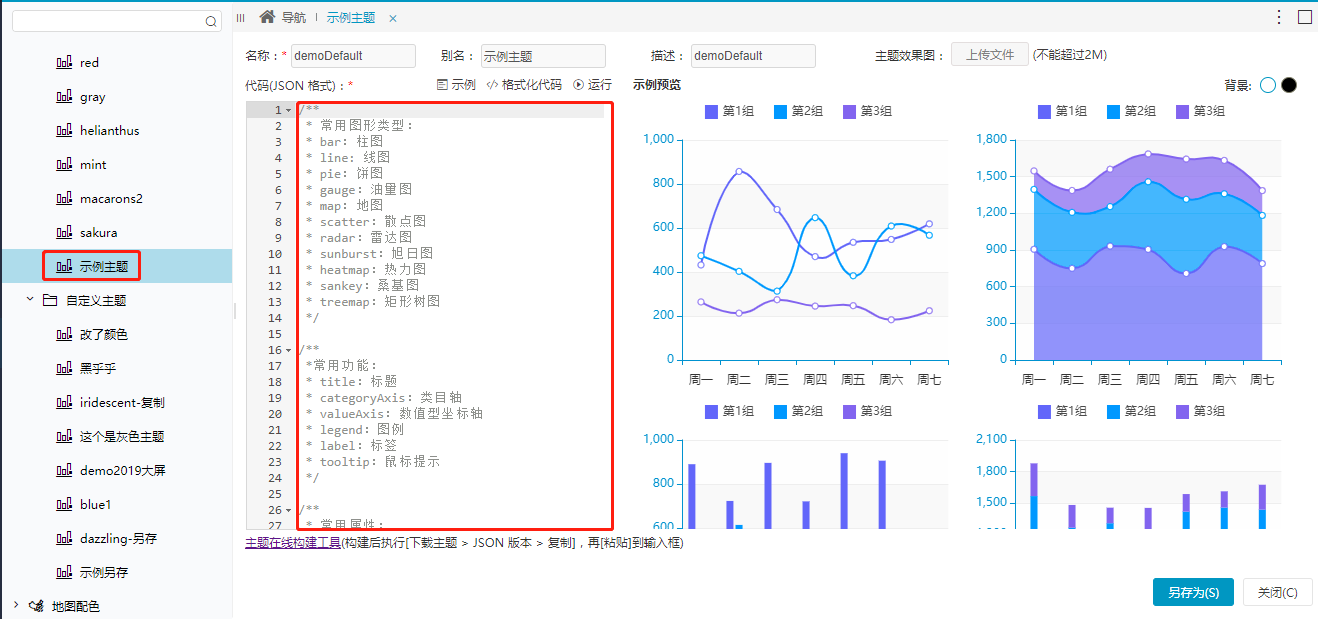Viewport: 1318px width, 619px height.
Task: Open the vertical three-dot more menu
Action: (1279, 17)
